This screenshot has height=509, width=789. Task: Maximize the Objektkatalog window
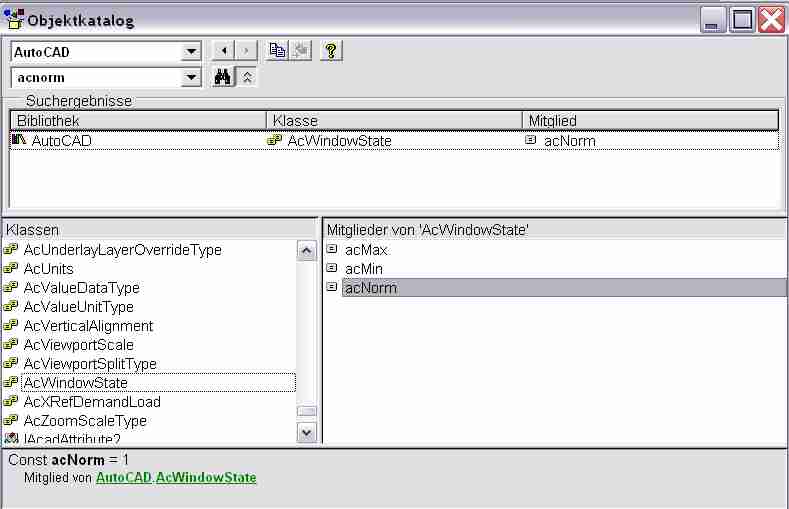[742, 20]
